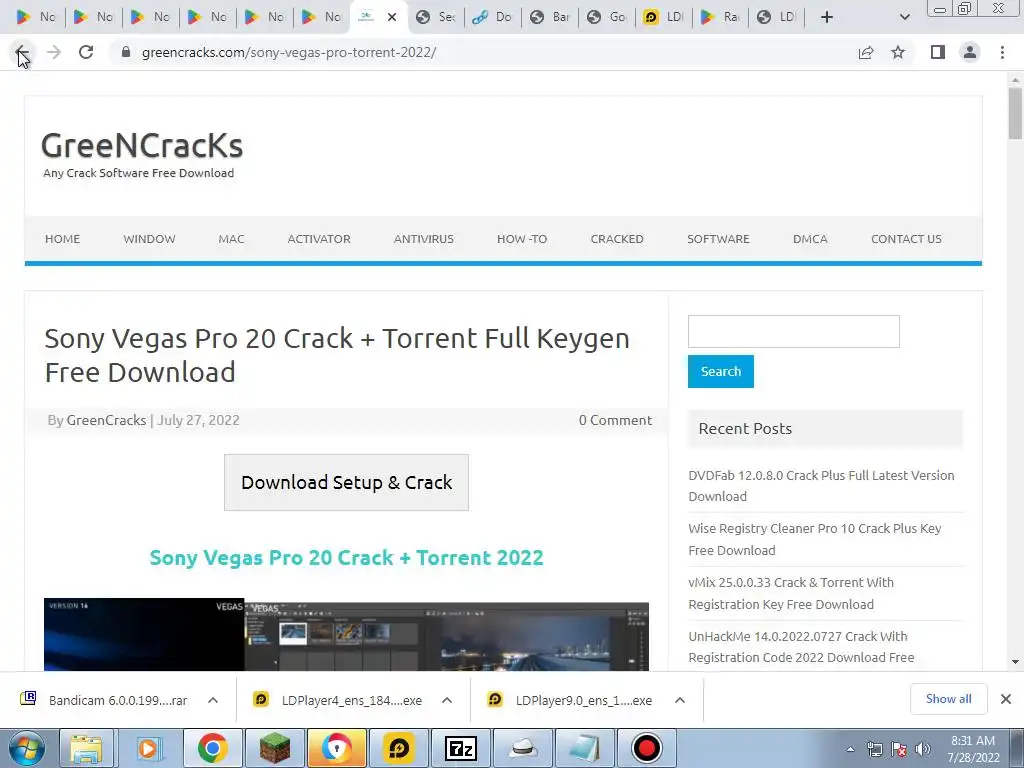Switch to the 'Ra' tab

click(720, 17)
